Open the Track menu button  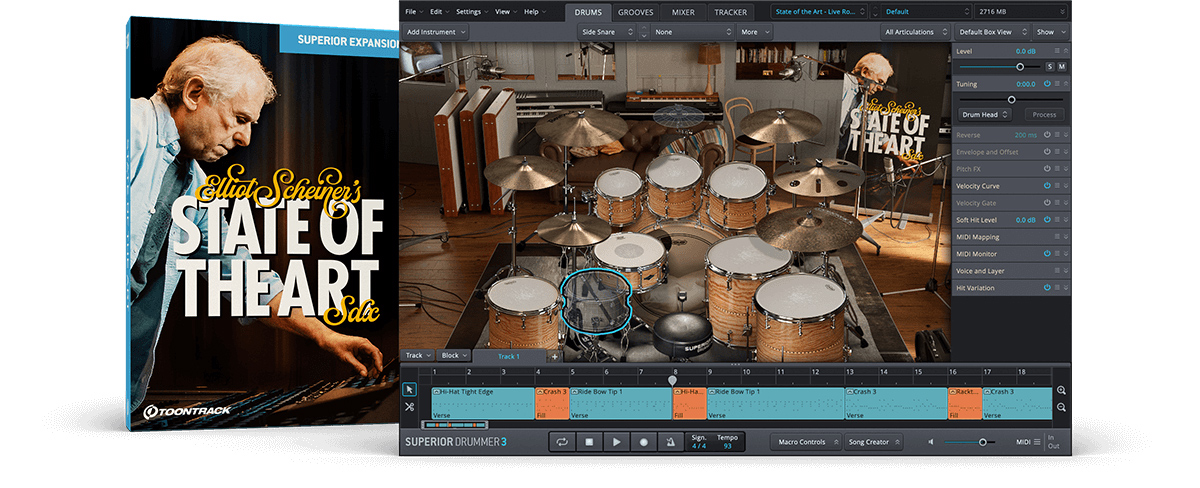(417, 356)
